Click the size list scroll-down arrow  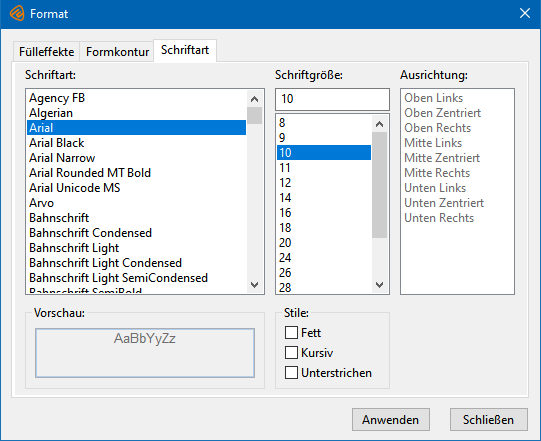(x=380, y=285)
